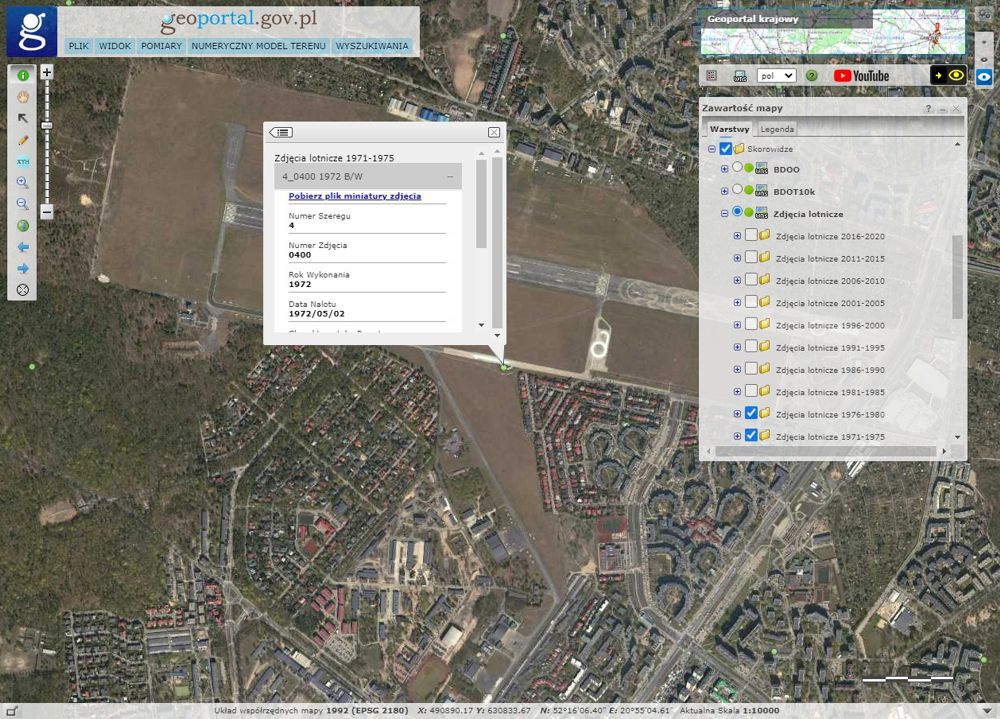
Task: Pick the pencil drawing tool
Action: click(23, 140)
